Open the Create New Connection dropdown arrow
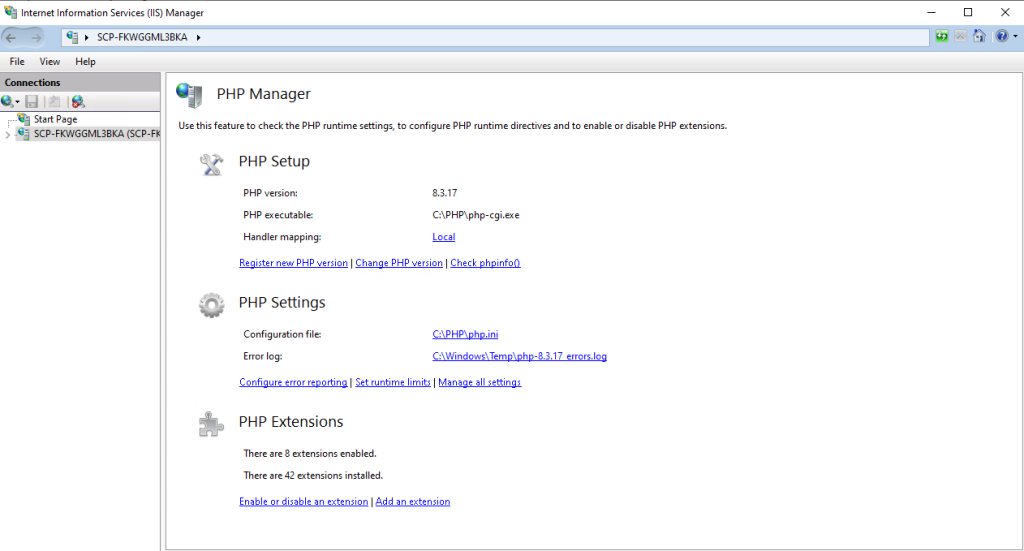 (x=17, y=102)
